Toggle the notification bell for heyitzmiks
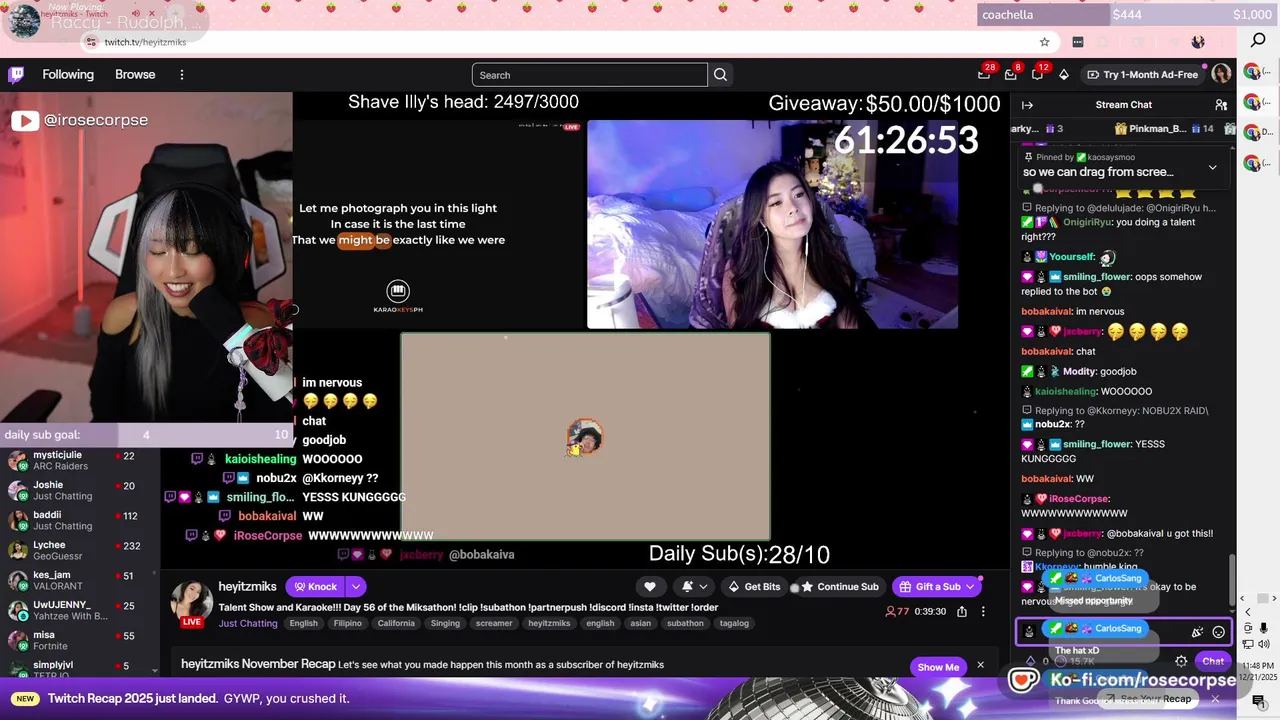Image resolution: width=1280 pixels, height=720 pixels. [694, 587]
